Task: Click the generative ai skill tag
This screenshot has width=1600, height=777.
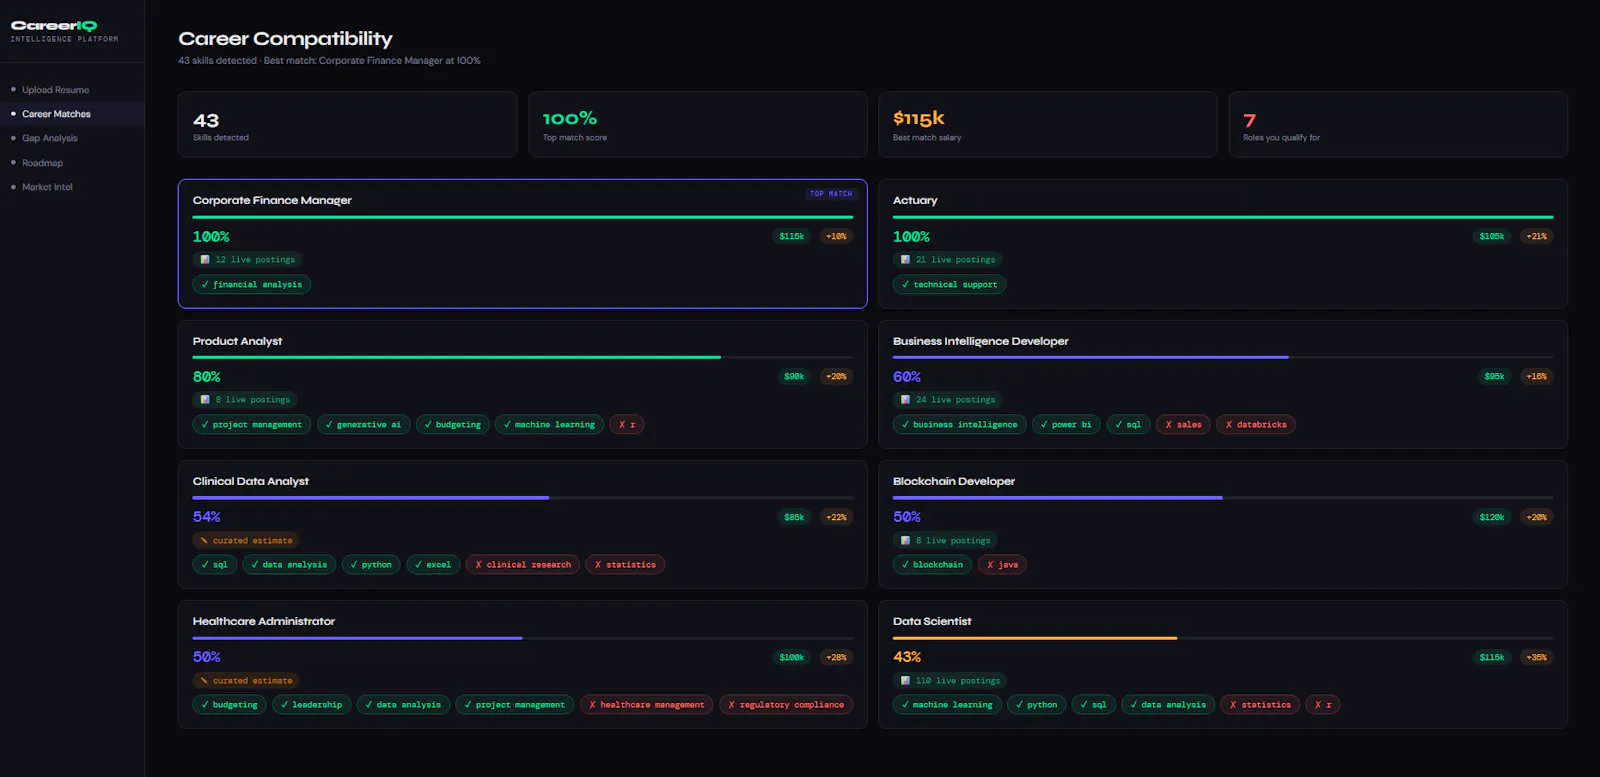Action: [x=363, y=425]
